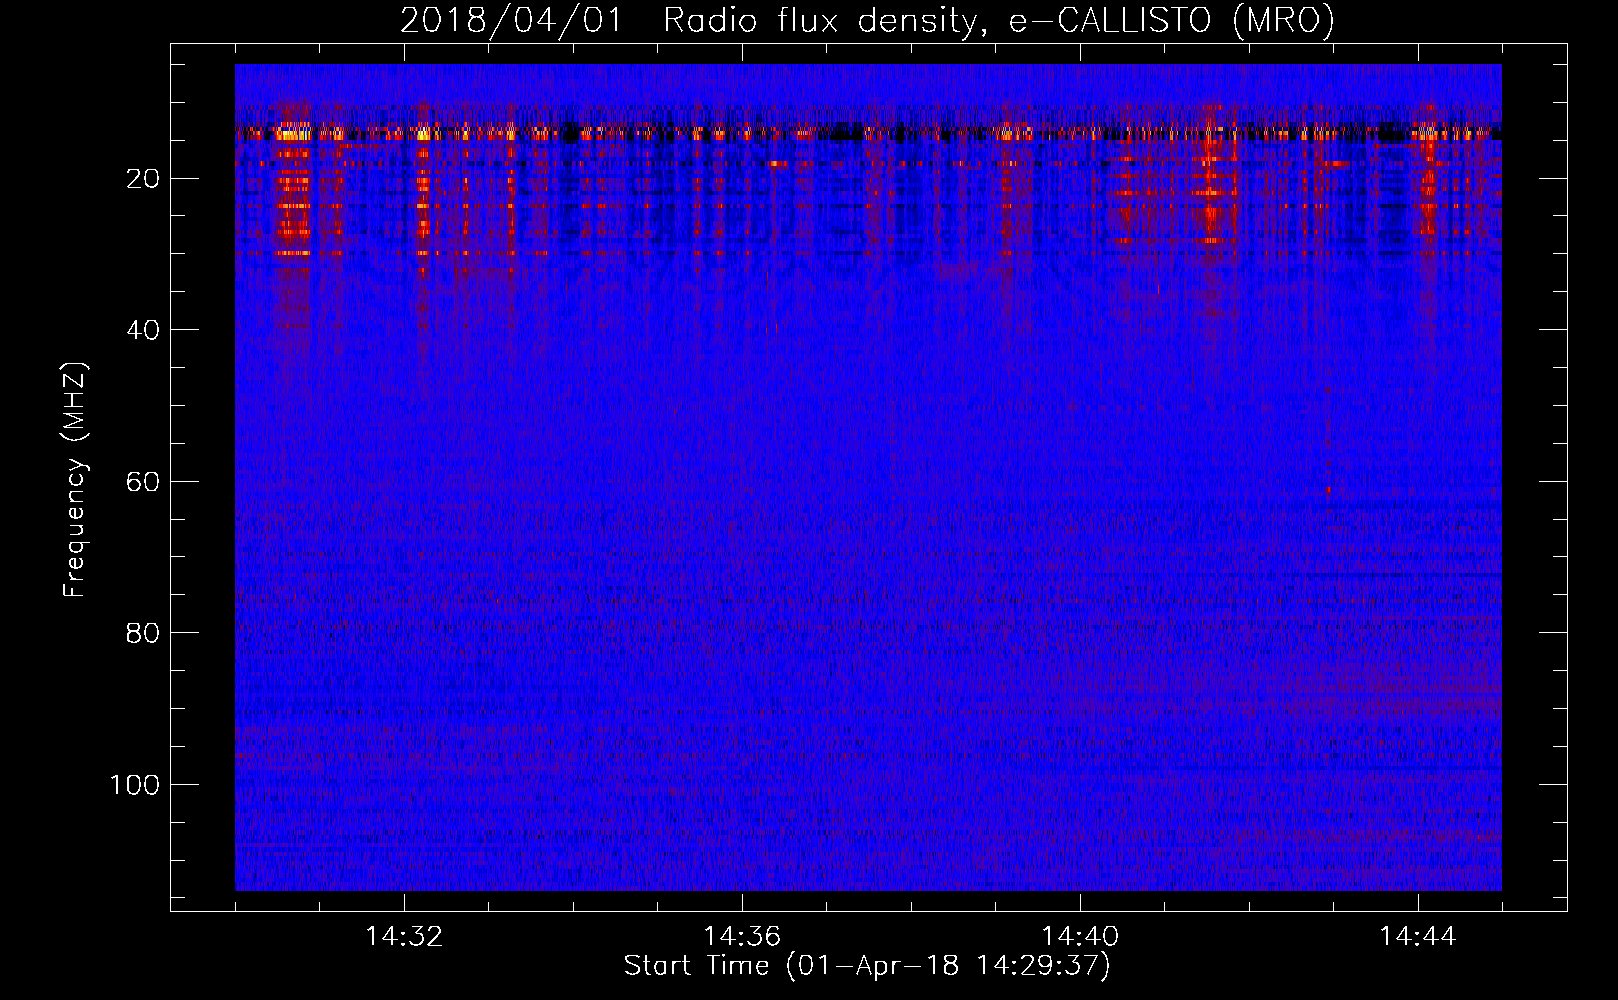The width and height of the screenshot is (1618, 1000).
Task: Choose the 80 MHz frequency tick label
Action: coord(143,633)
